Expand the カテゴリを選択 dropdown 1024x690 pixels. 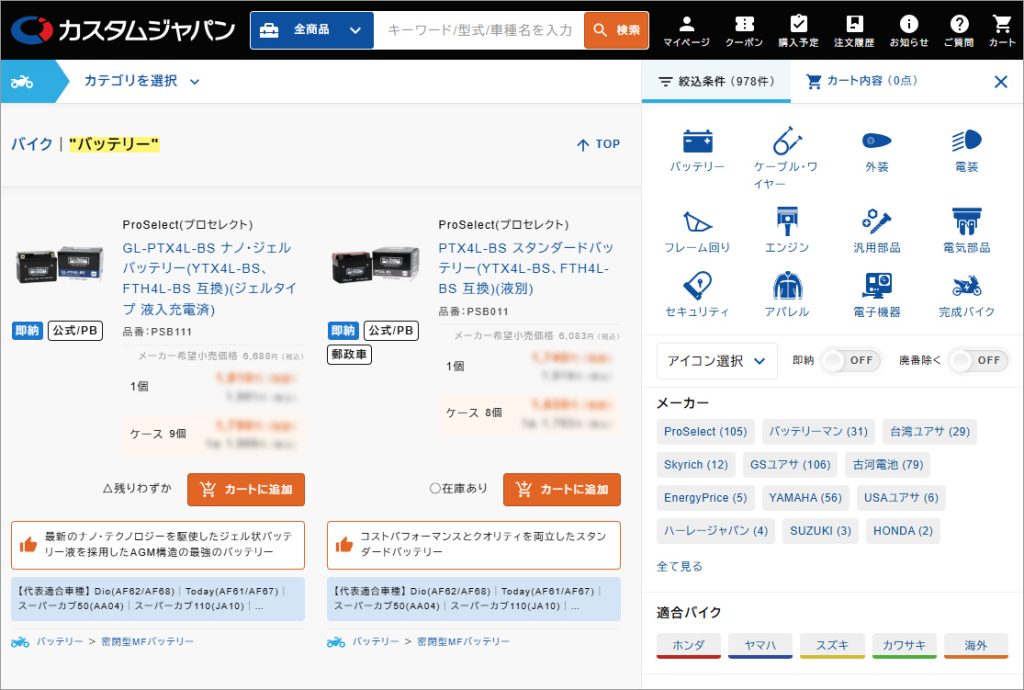142,81
